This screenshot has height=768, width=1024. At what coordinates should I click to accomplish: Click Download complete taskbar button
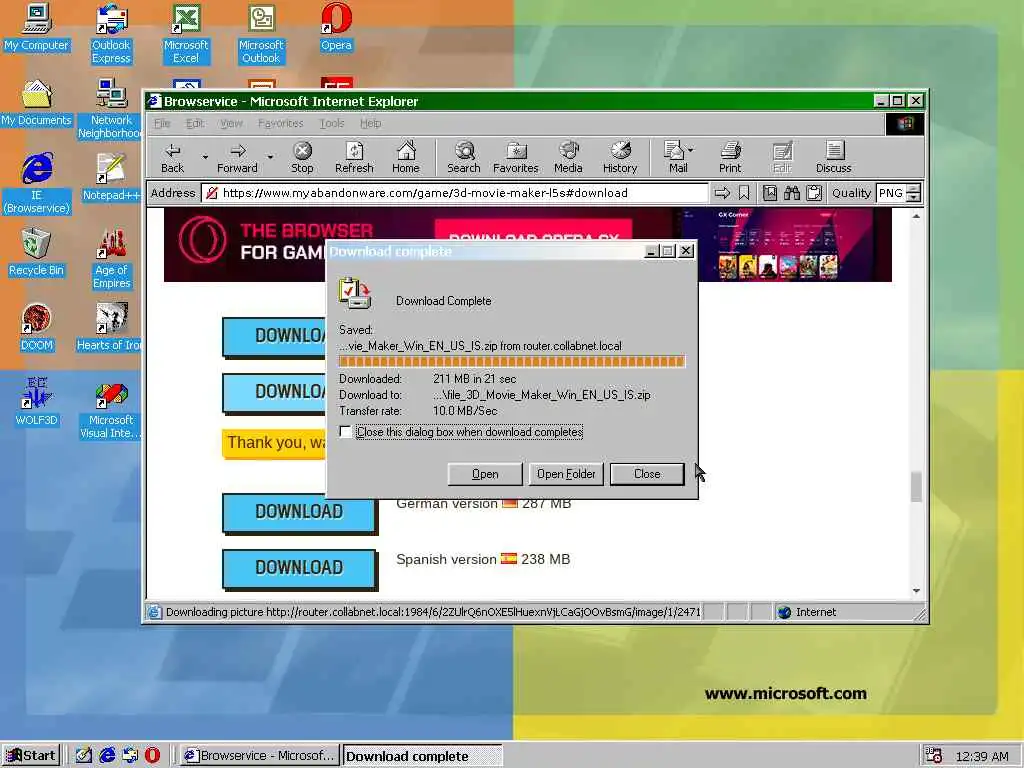pos(423,756)
